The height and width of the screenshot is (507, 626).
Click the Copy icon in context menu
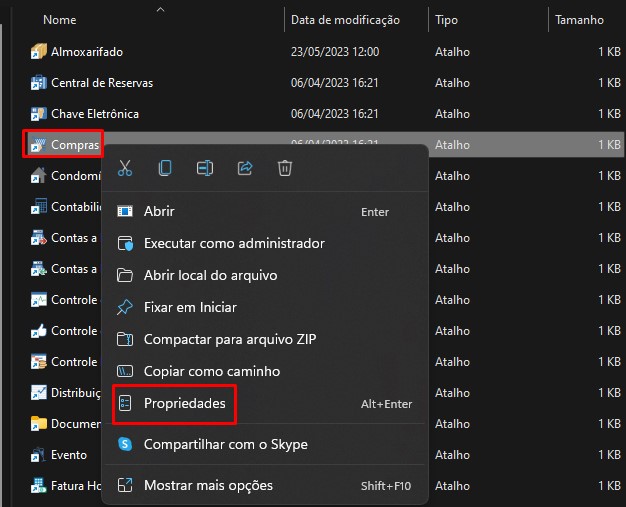point(165,168)
